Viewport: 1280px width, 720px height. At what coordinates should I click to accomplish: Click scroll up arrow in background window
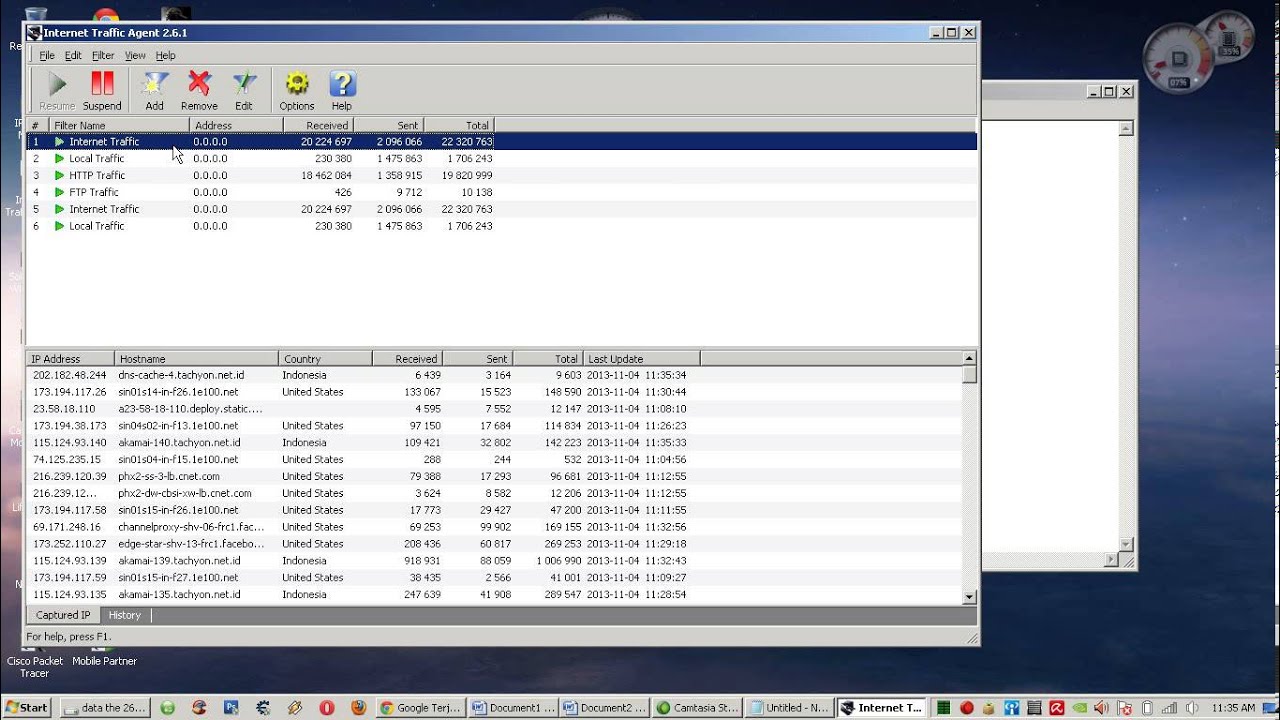click(x=1127, y=128)
